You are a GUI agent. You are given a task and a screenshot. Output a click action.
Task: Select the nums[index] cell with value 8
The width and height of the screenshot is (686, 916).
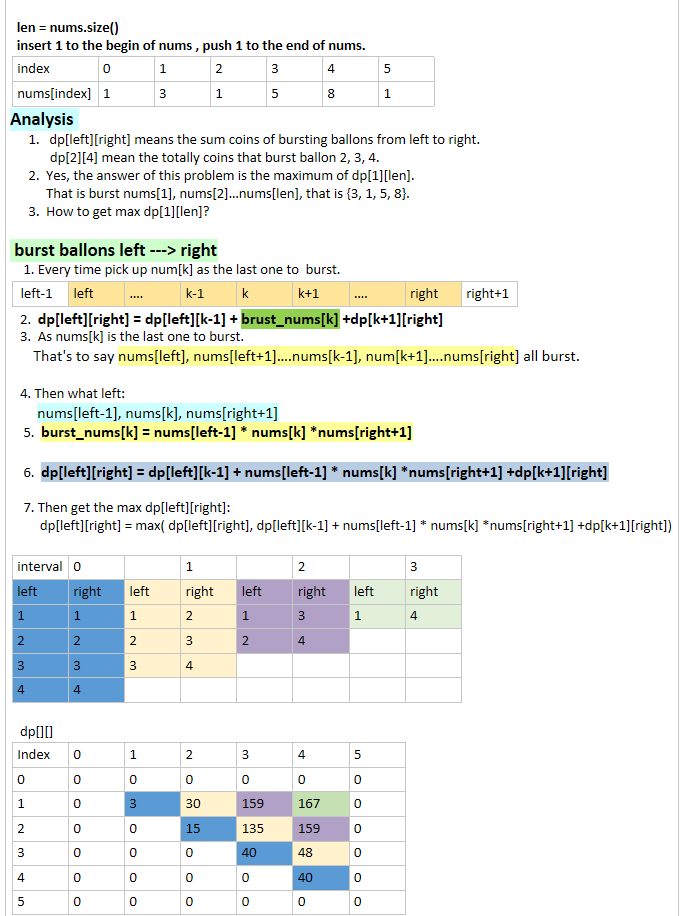click(349, 94)
